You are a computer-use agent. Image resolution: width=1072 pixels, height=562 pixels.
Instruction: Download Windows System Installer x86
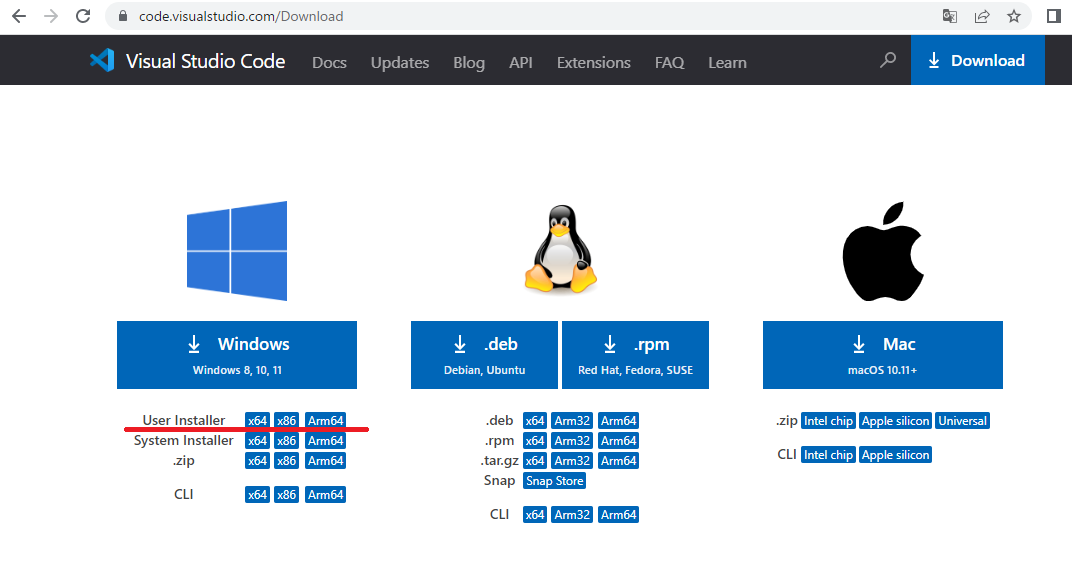[286, 440]
